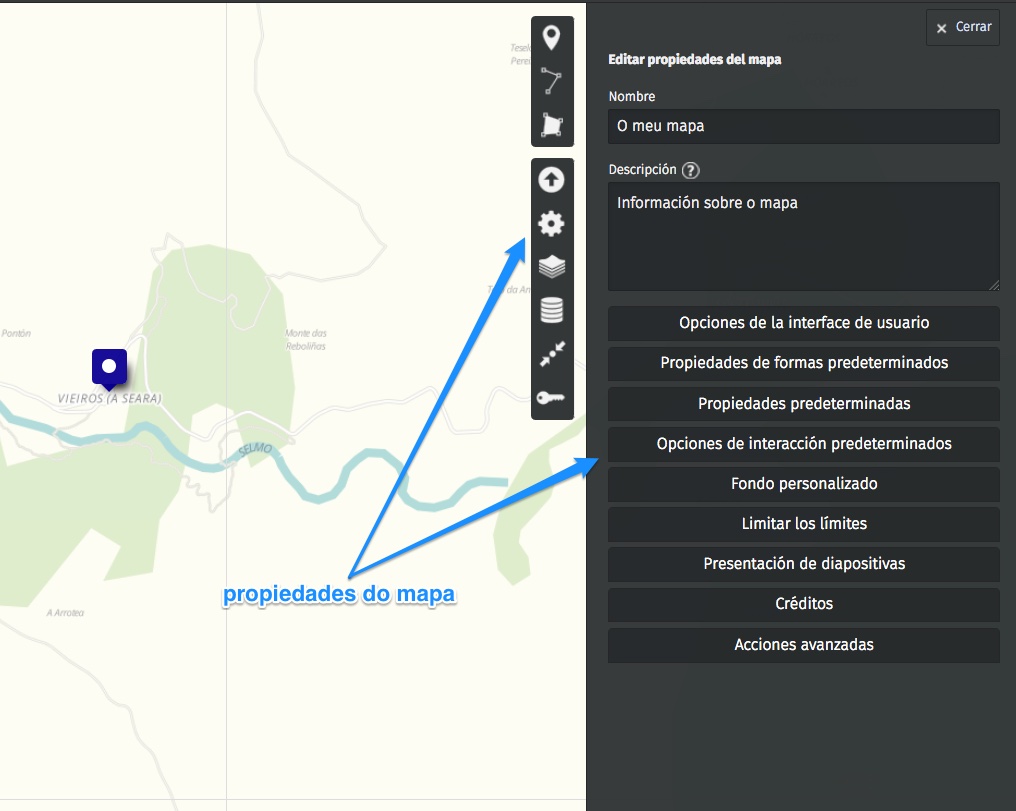Select the draw polyline tool
This screenshot has height=811, width=1016.
[551, 81]
